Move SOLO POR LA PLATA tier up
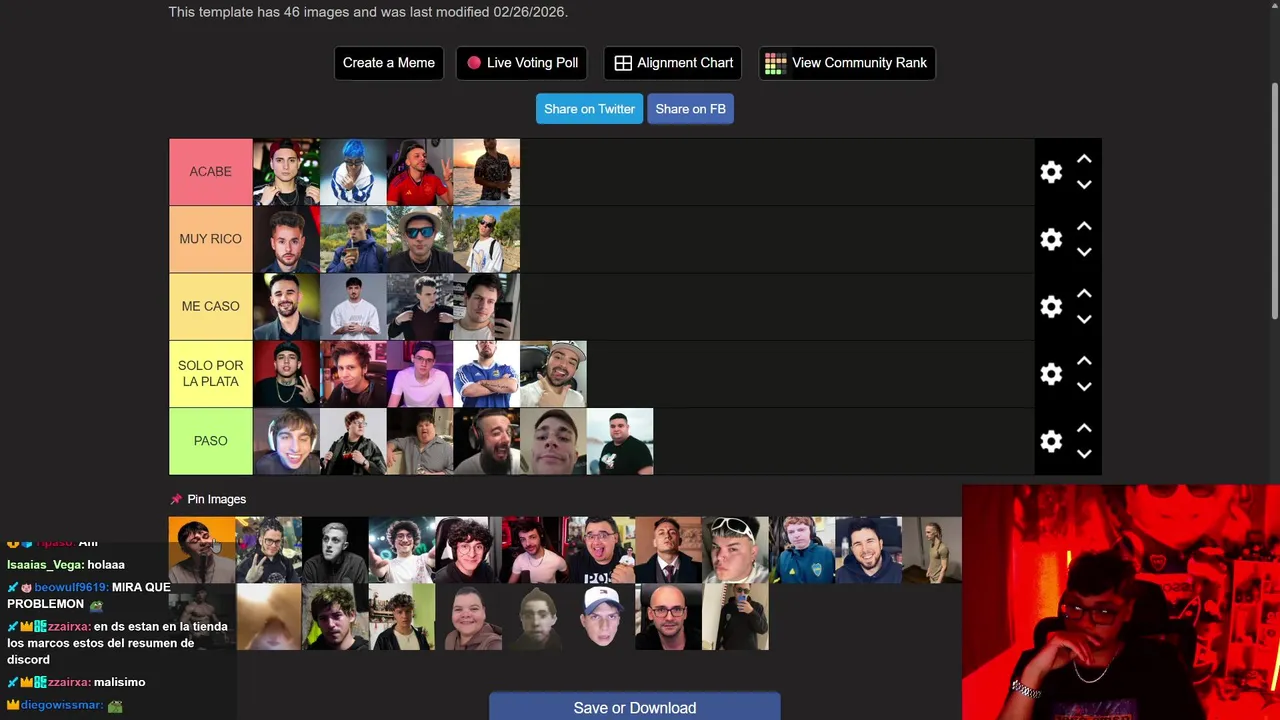The height and width of the screenshot is (720, 1280). pyautogui.click(x=1084, y=361)
